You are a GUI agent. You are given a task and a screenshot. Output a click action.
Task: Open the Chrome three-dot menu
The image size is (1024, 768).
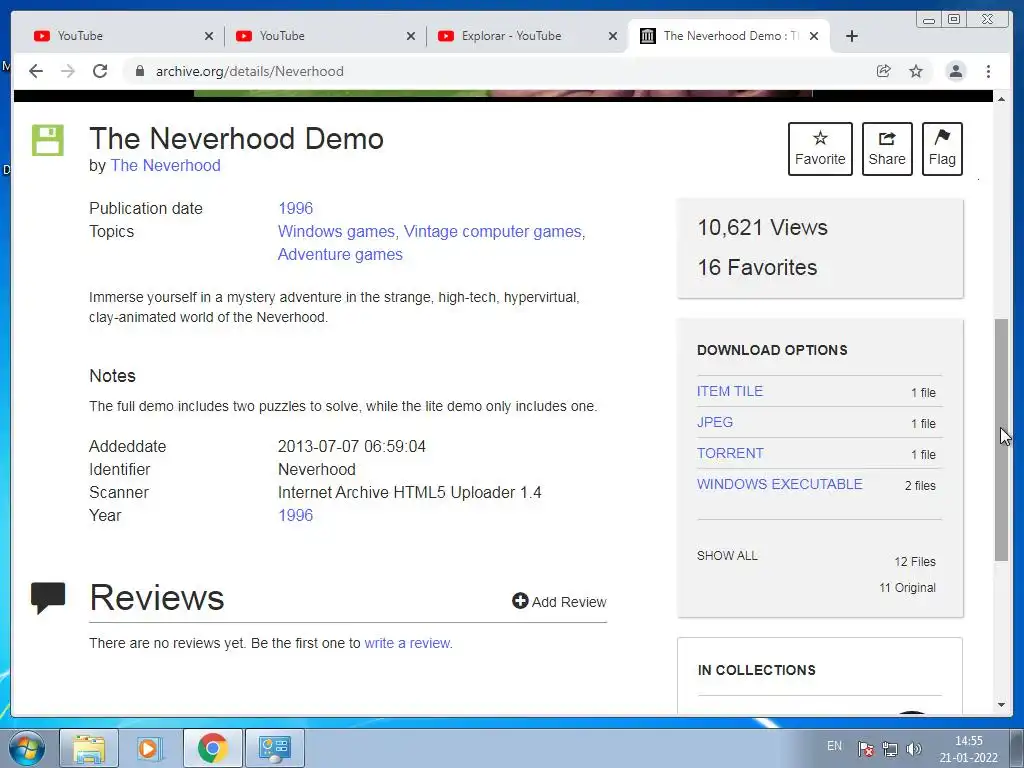tap(989, 71)
